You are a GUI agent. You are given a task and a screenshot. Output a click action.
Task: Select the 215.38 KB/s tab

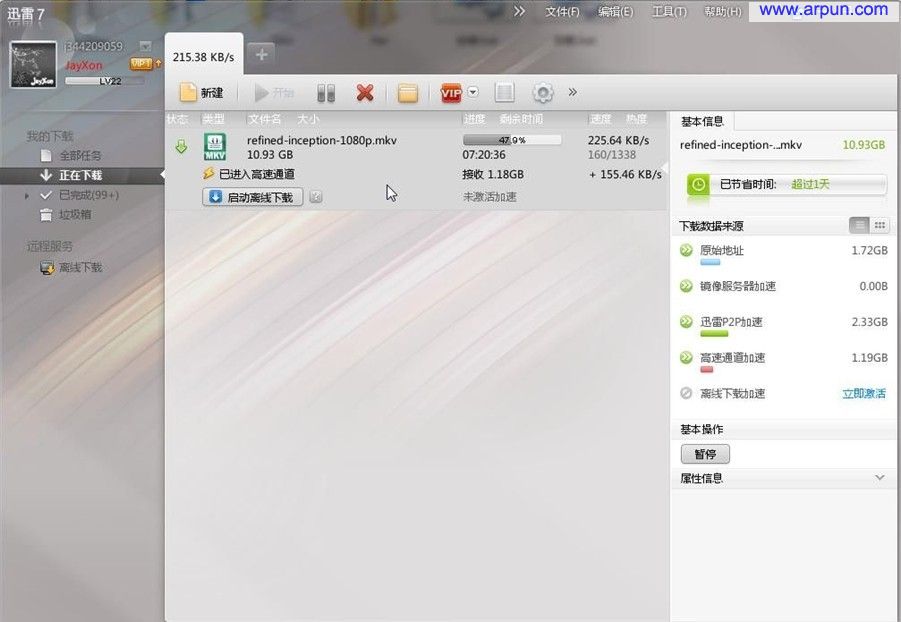[203, 57]
